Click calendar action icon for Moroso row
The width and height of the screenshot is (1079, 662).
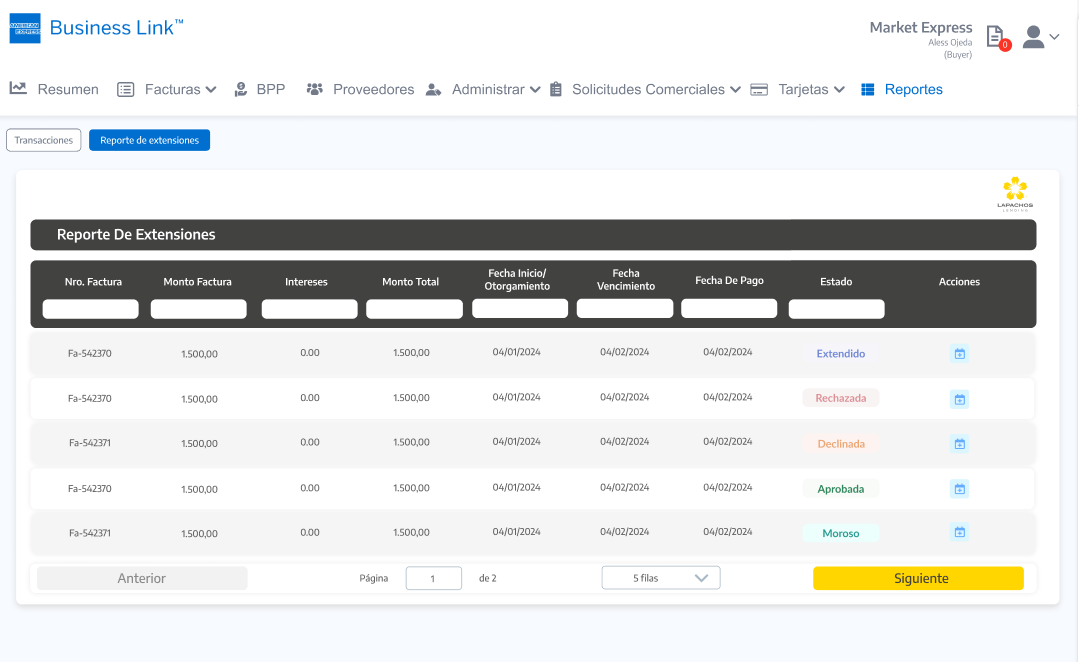959,532
